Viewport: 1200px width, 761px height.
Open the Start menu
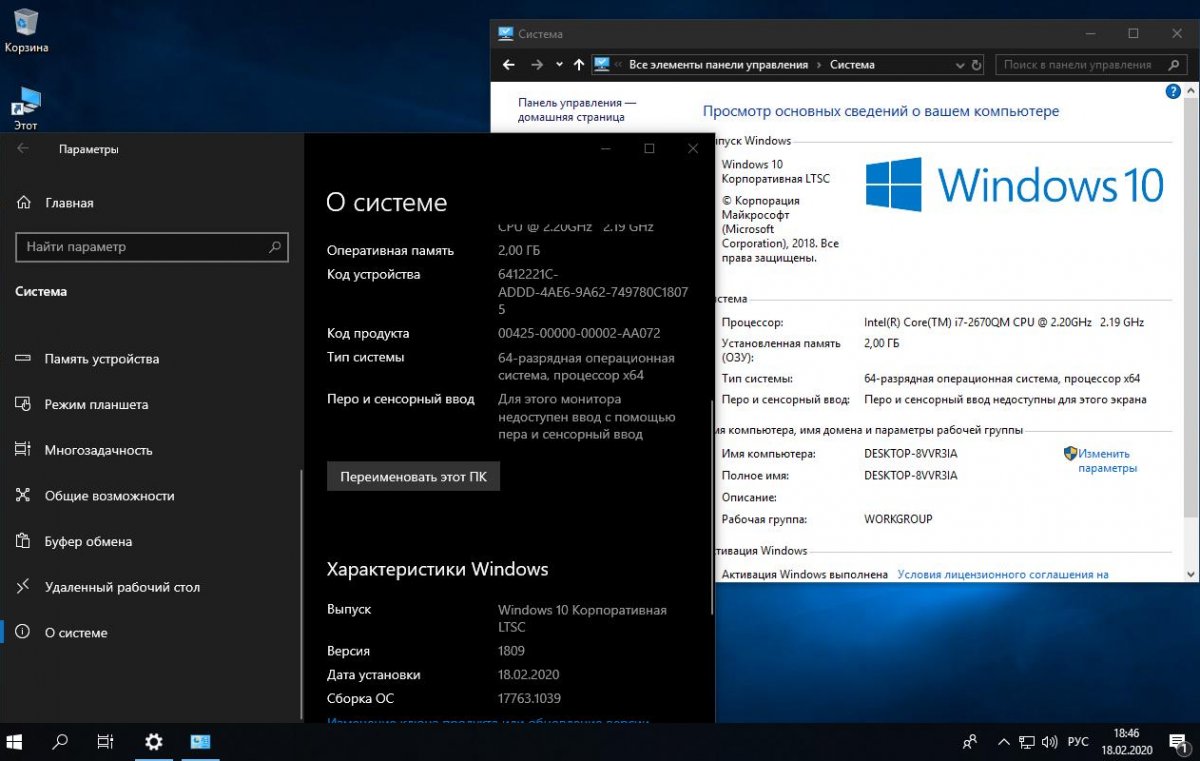[15, 742]
